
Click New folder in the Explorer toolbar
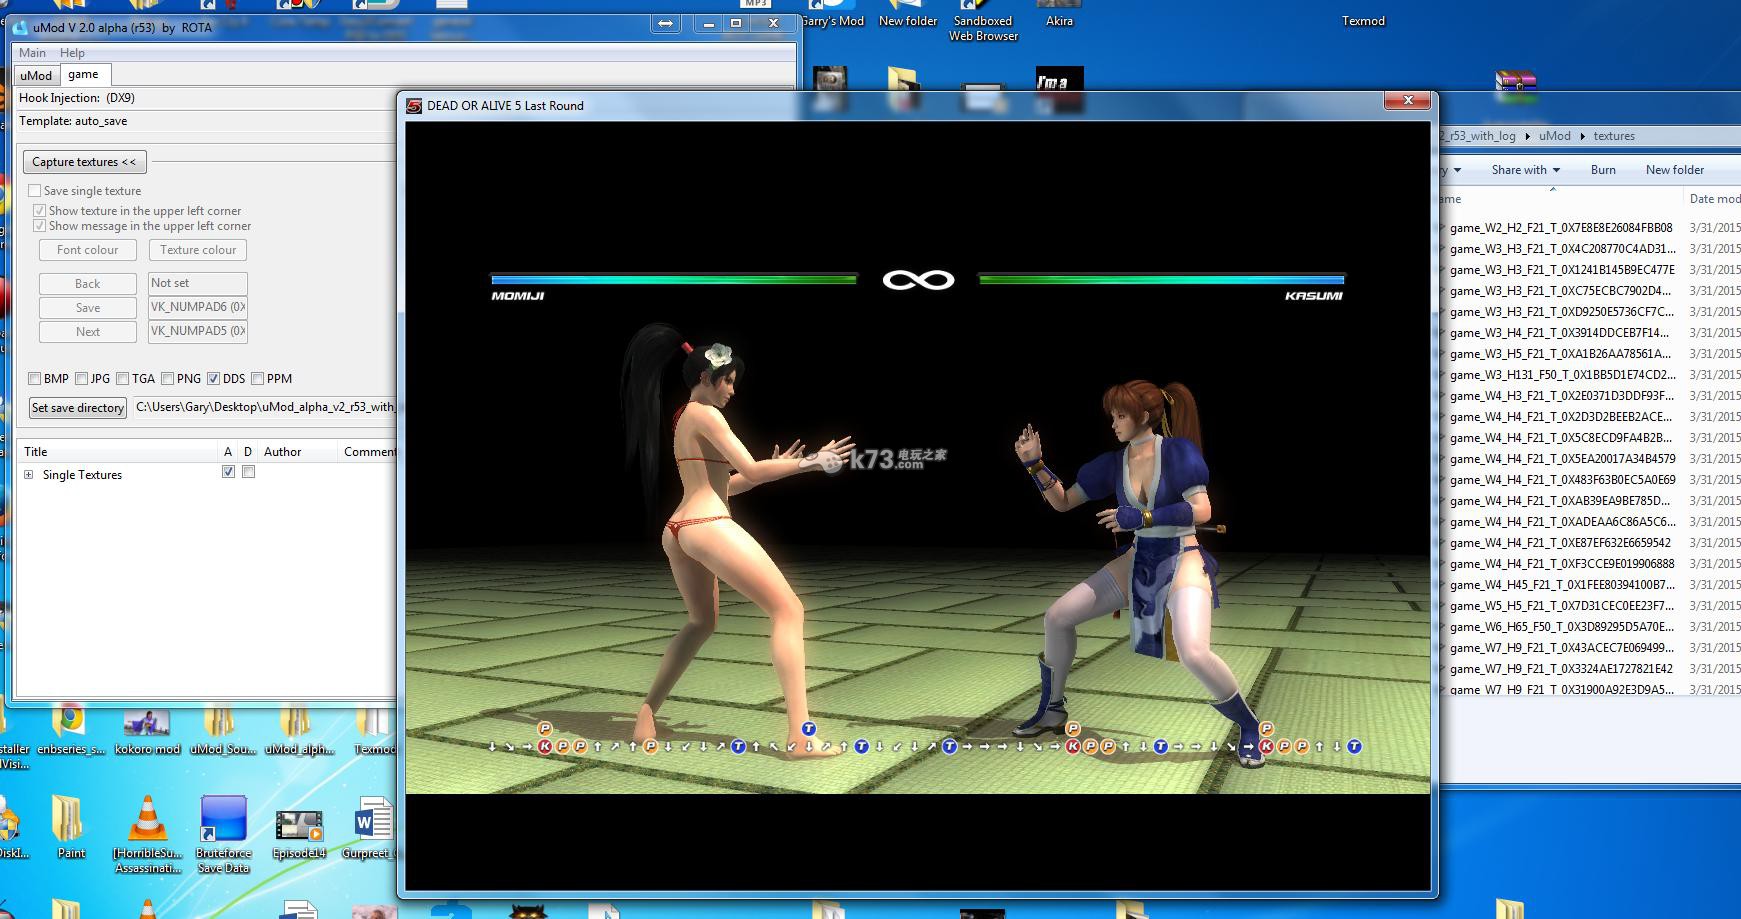1675,170
